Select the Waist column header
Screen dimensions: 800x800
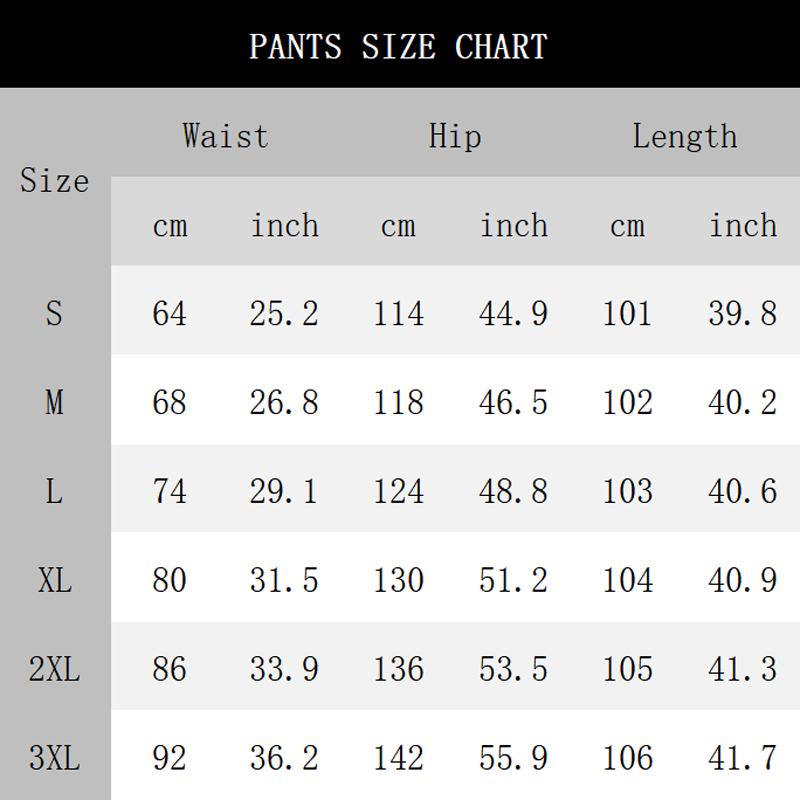pos(225,136)
